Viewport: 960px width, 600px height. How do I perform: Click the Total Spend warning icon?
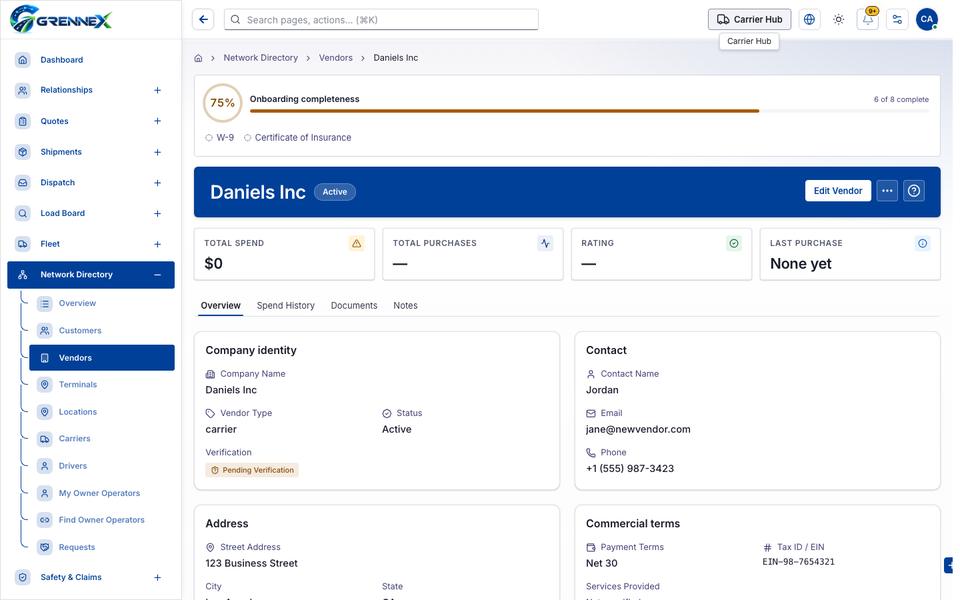tap(356, 244)
